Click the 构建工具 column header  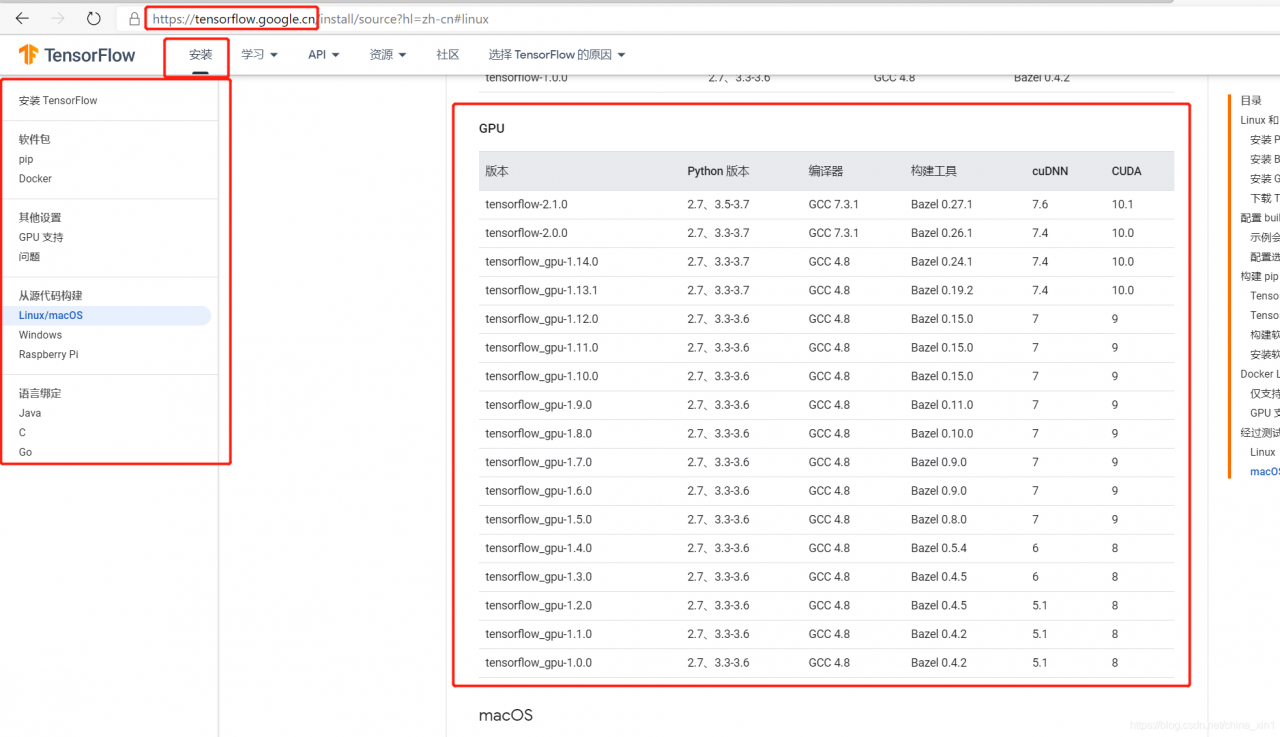click(x=934, y=171)
